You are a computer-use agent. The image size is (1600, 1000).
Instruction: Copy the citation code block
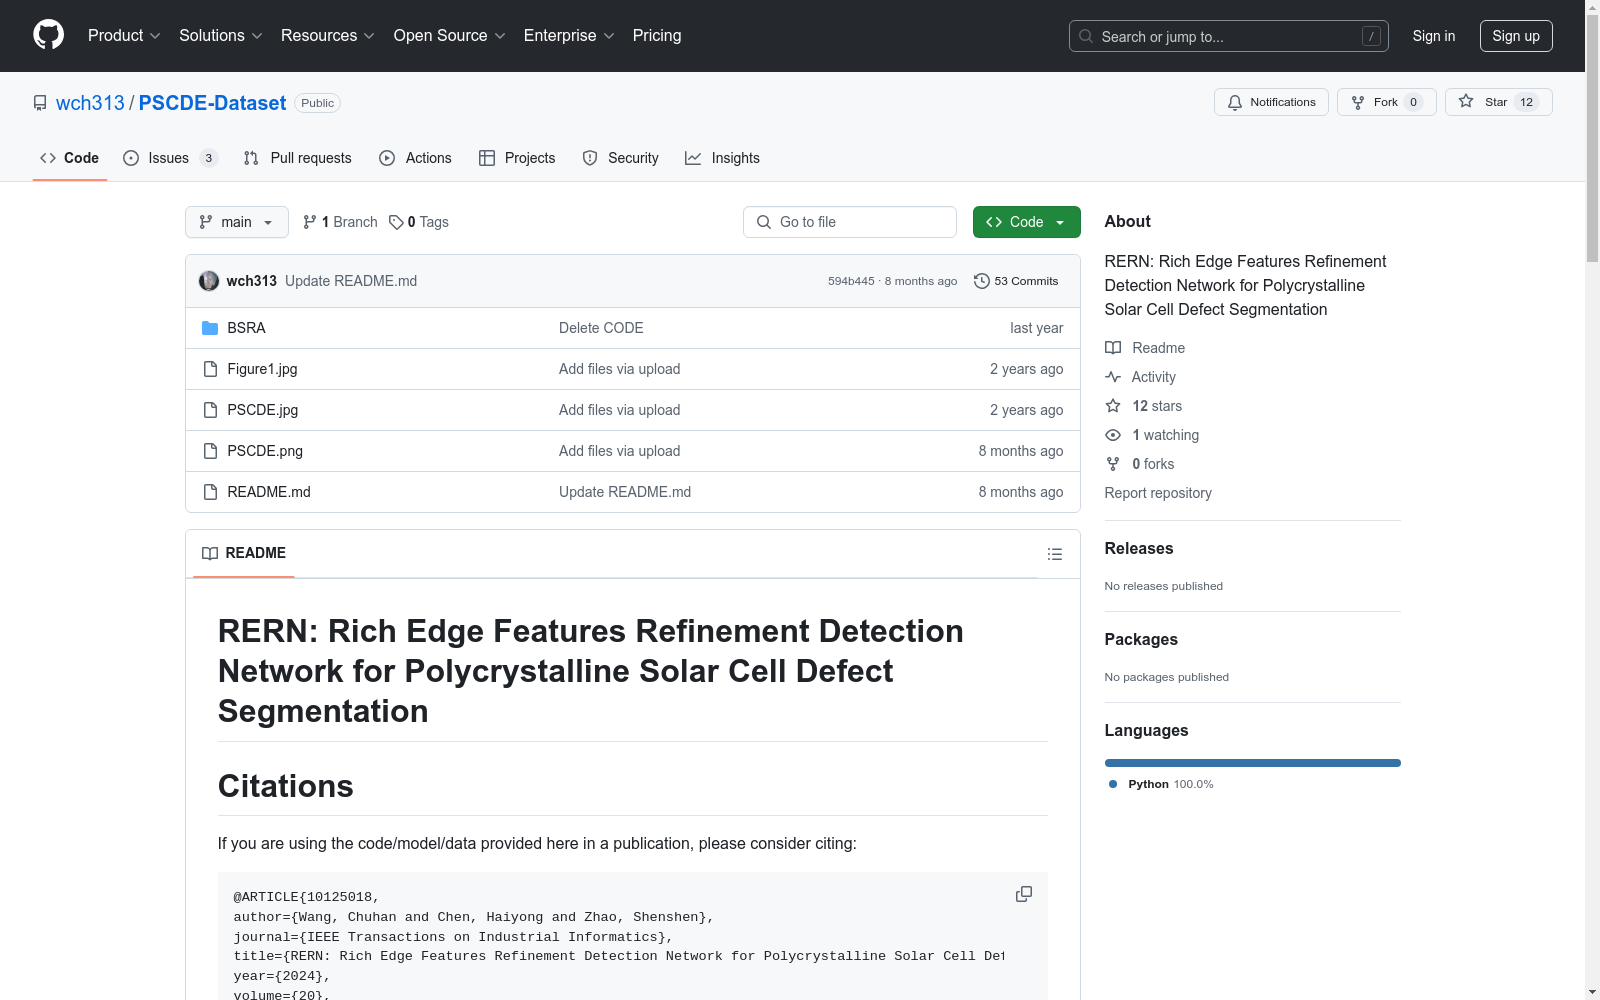point(1024,894)
